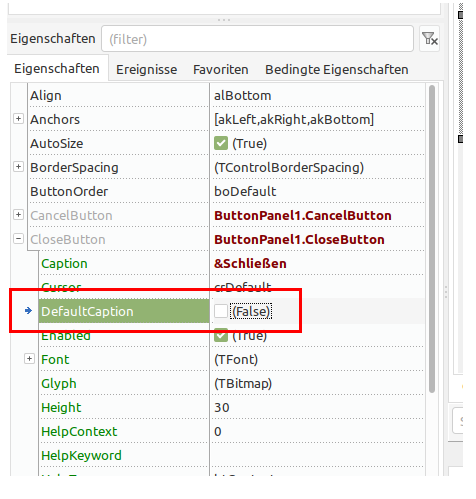Click the property grid vertical scrollbar
Screen dimensions: 476x499
(x=432, y=239)
